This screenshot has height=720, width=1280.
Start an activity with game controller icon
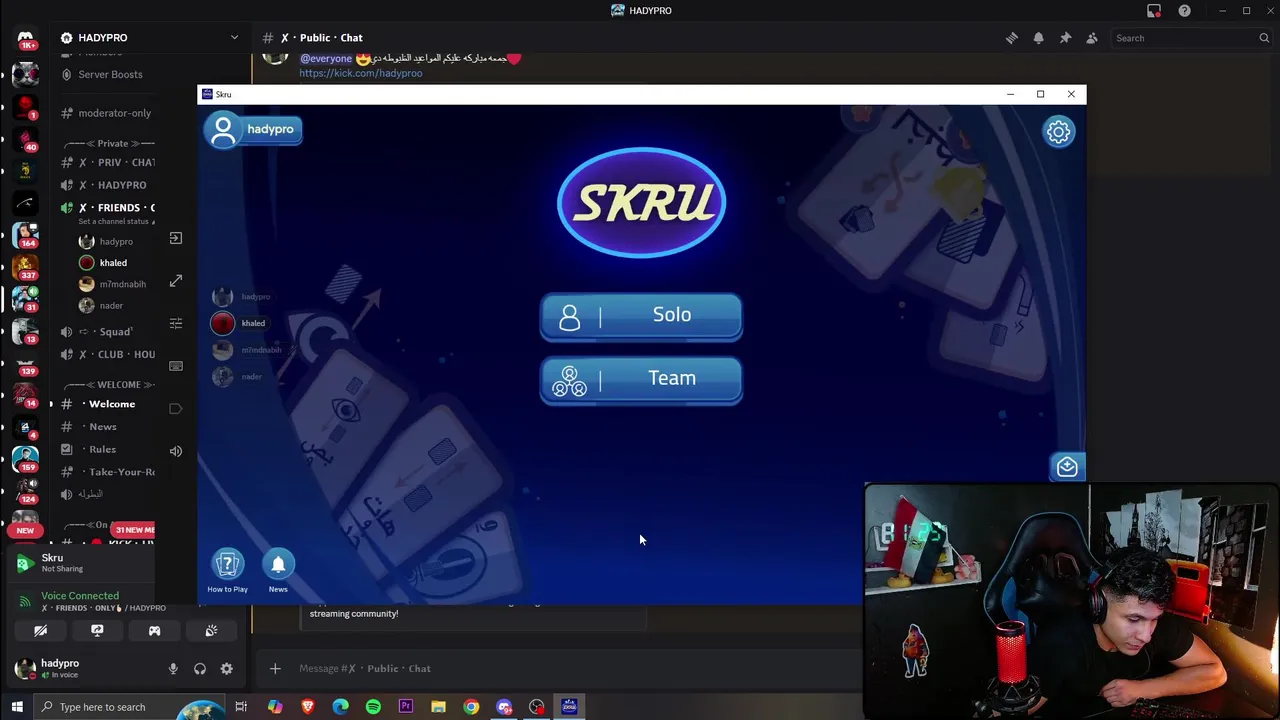tap(154, 631)
